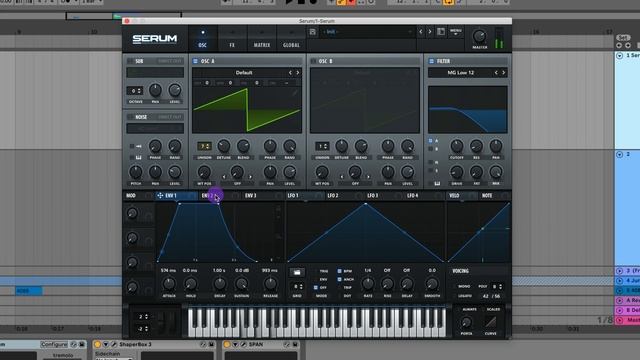Toggle the OSC A enable switch
The height and width of the screenshot is (360, 640).
point(195,61)
